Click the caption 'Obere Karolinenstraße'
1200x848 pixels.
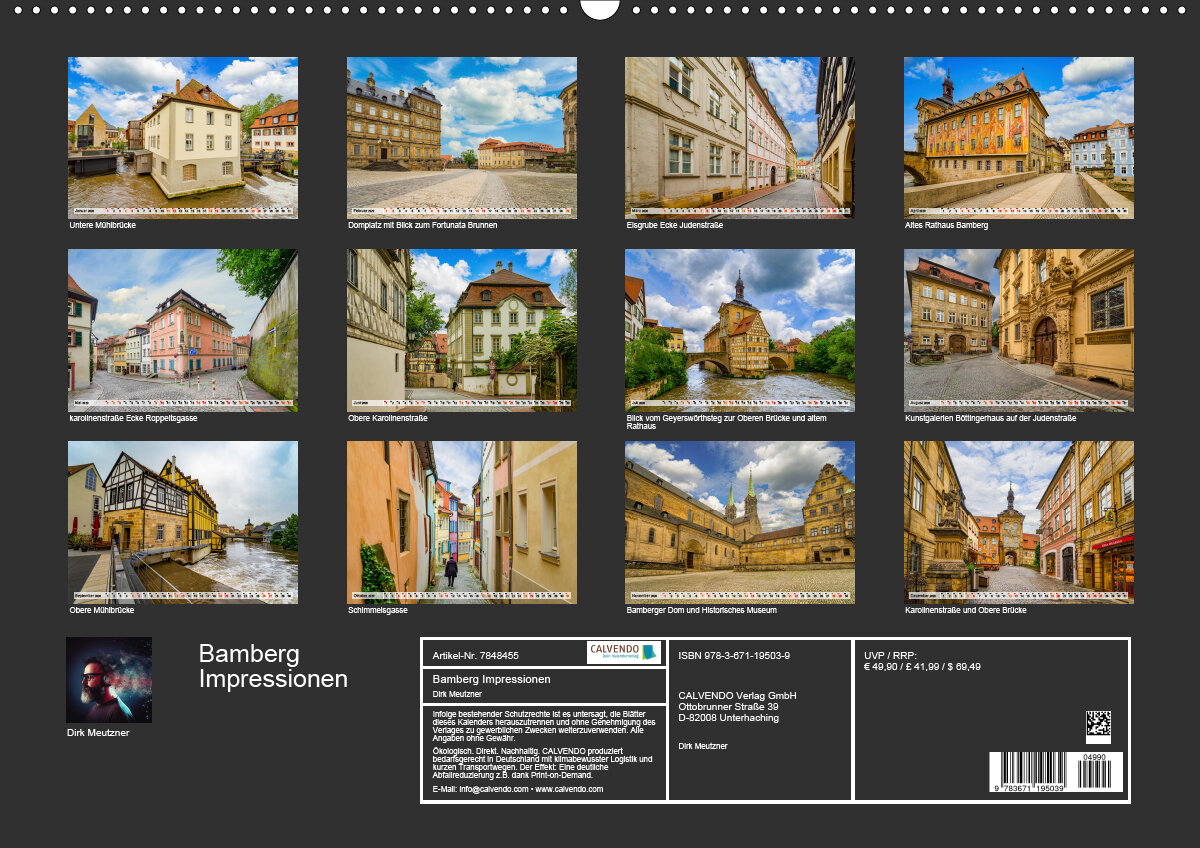[388, 417]
